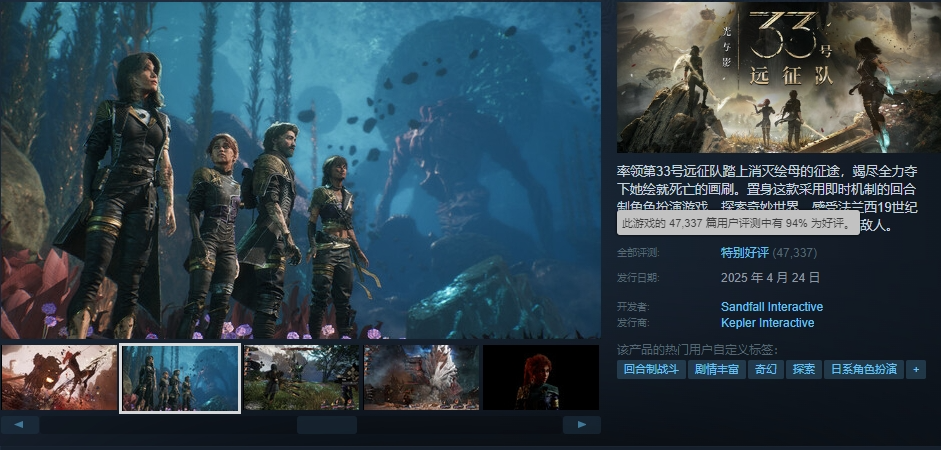This screenshot has height=450, width=941.
Task: Open the Sandfall Interactive developer page
Action: [771, 307]
